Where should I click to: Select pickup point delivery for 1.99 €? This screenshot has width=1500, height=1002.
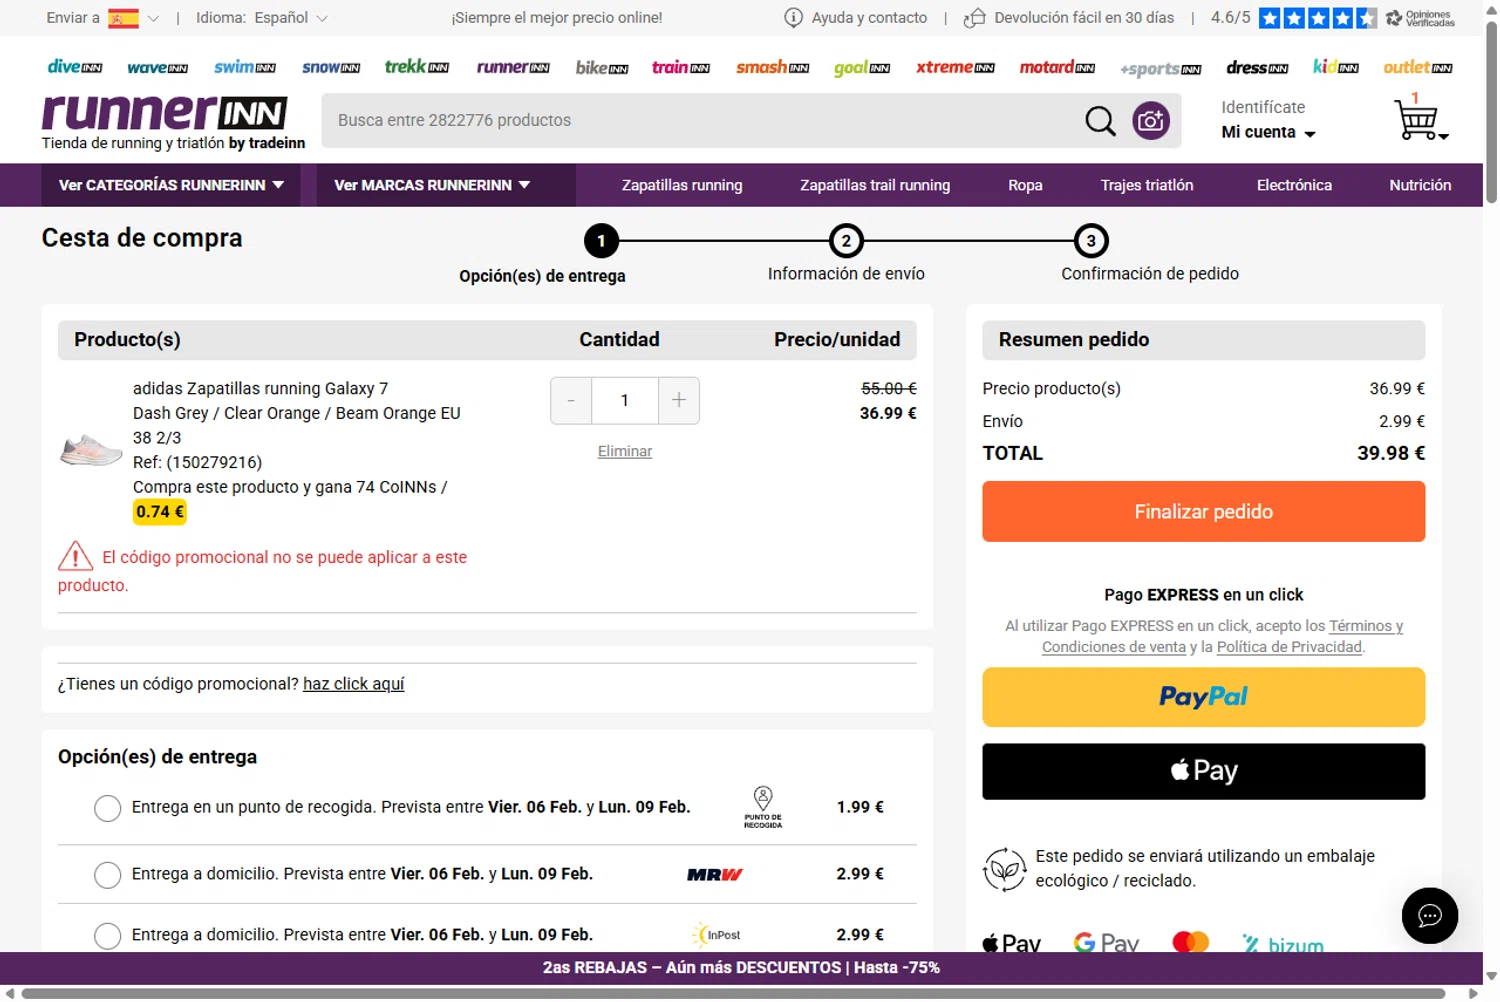coord(107,808)
